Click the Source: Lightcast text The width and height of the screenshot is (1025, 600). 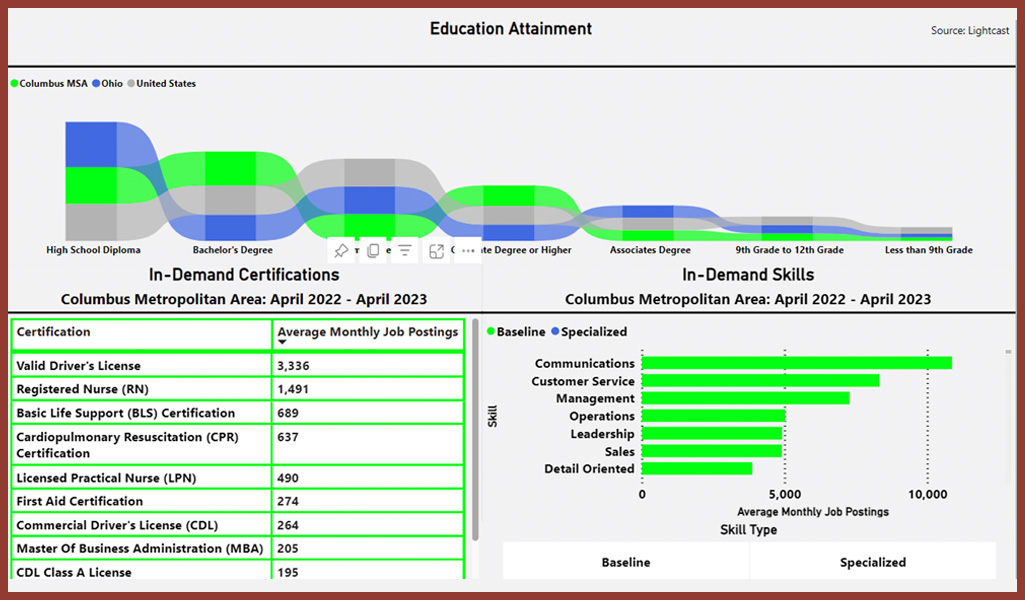[x=970, y=30]
